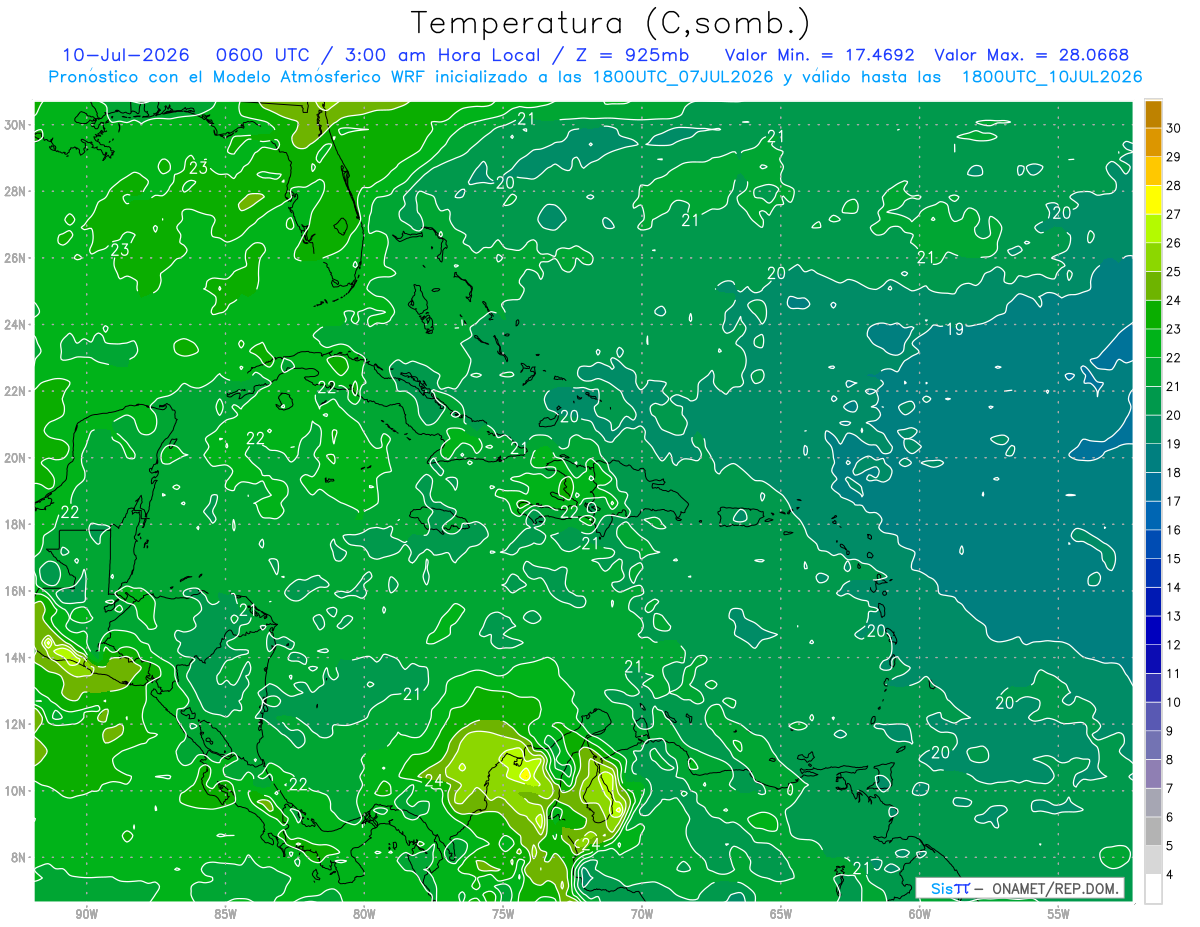The width and height of the screenshot is (1200, 927).
Task: Click the color bar label '25'
Action: tap(1174, 272)
